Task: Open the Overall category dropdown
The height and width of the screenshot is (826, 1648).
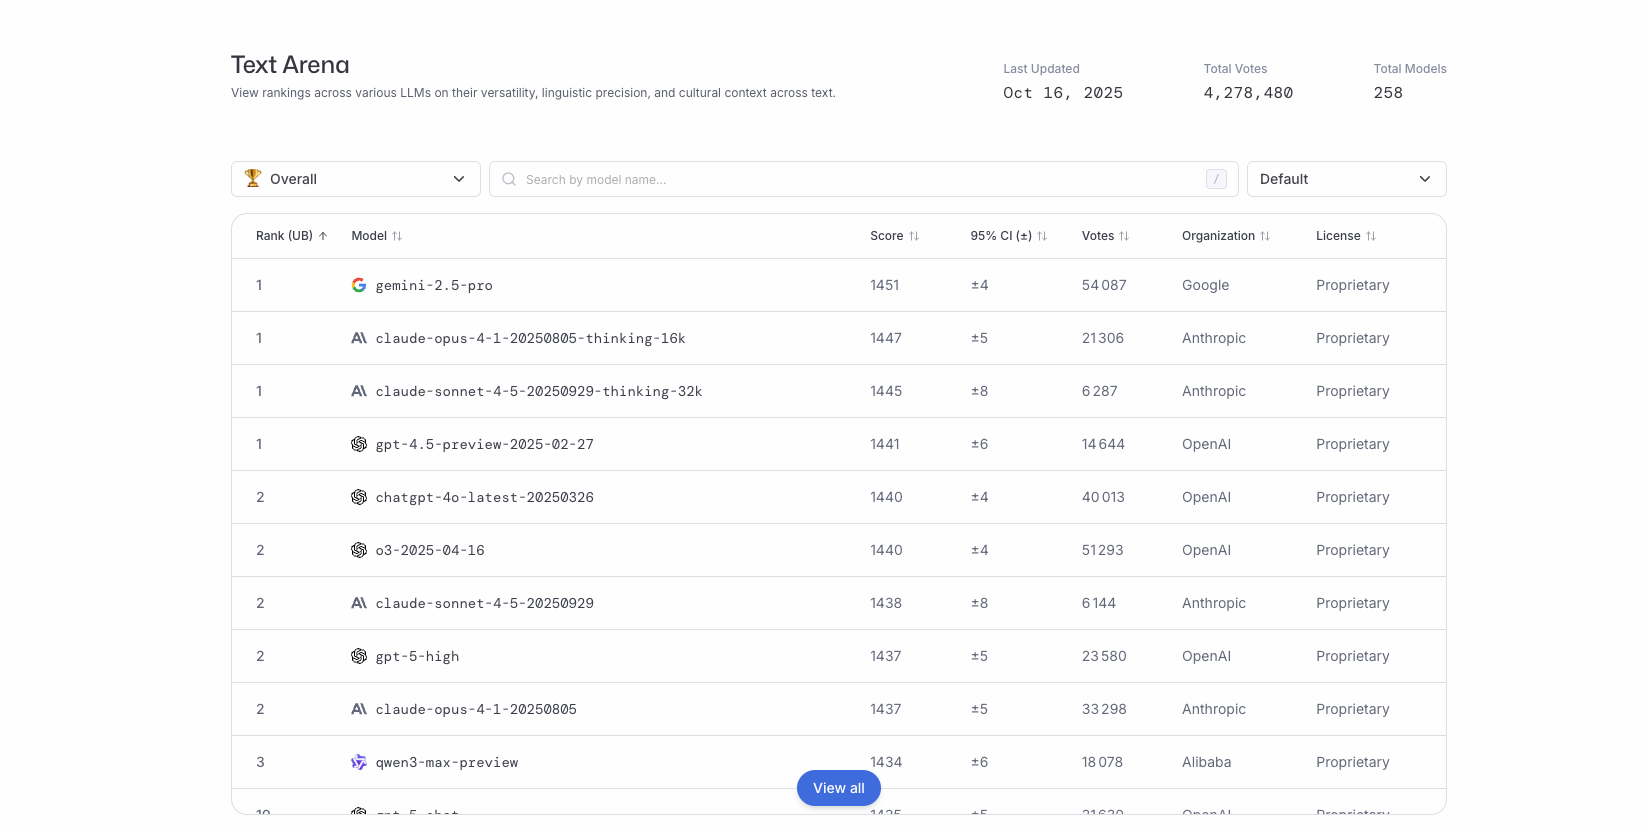Action: [355, 179]
